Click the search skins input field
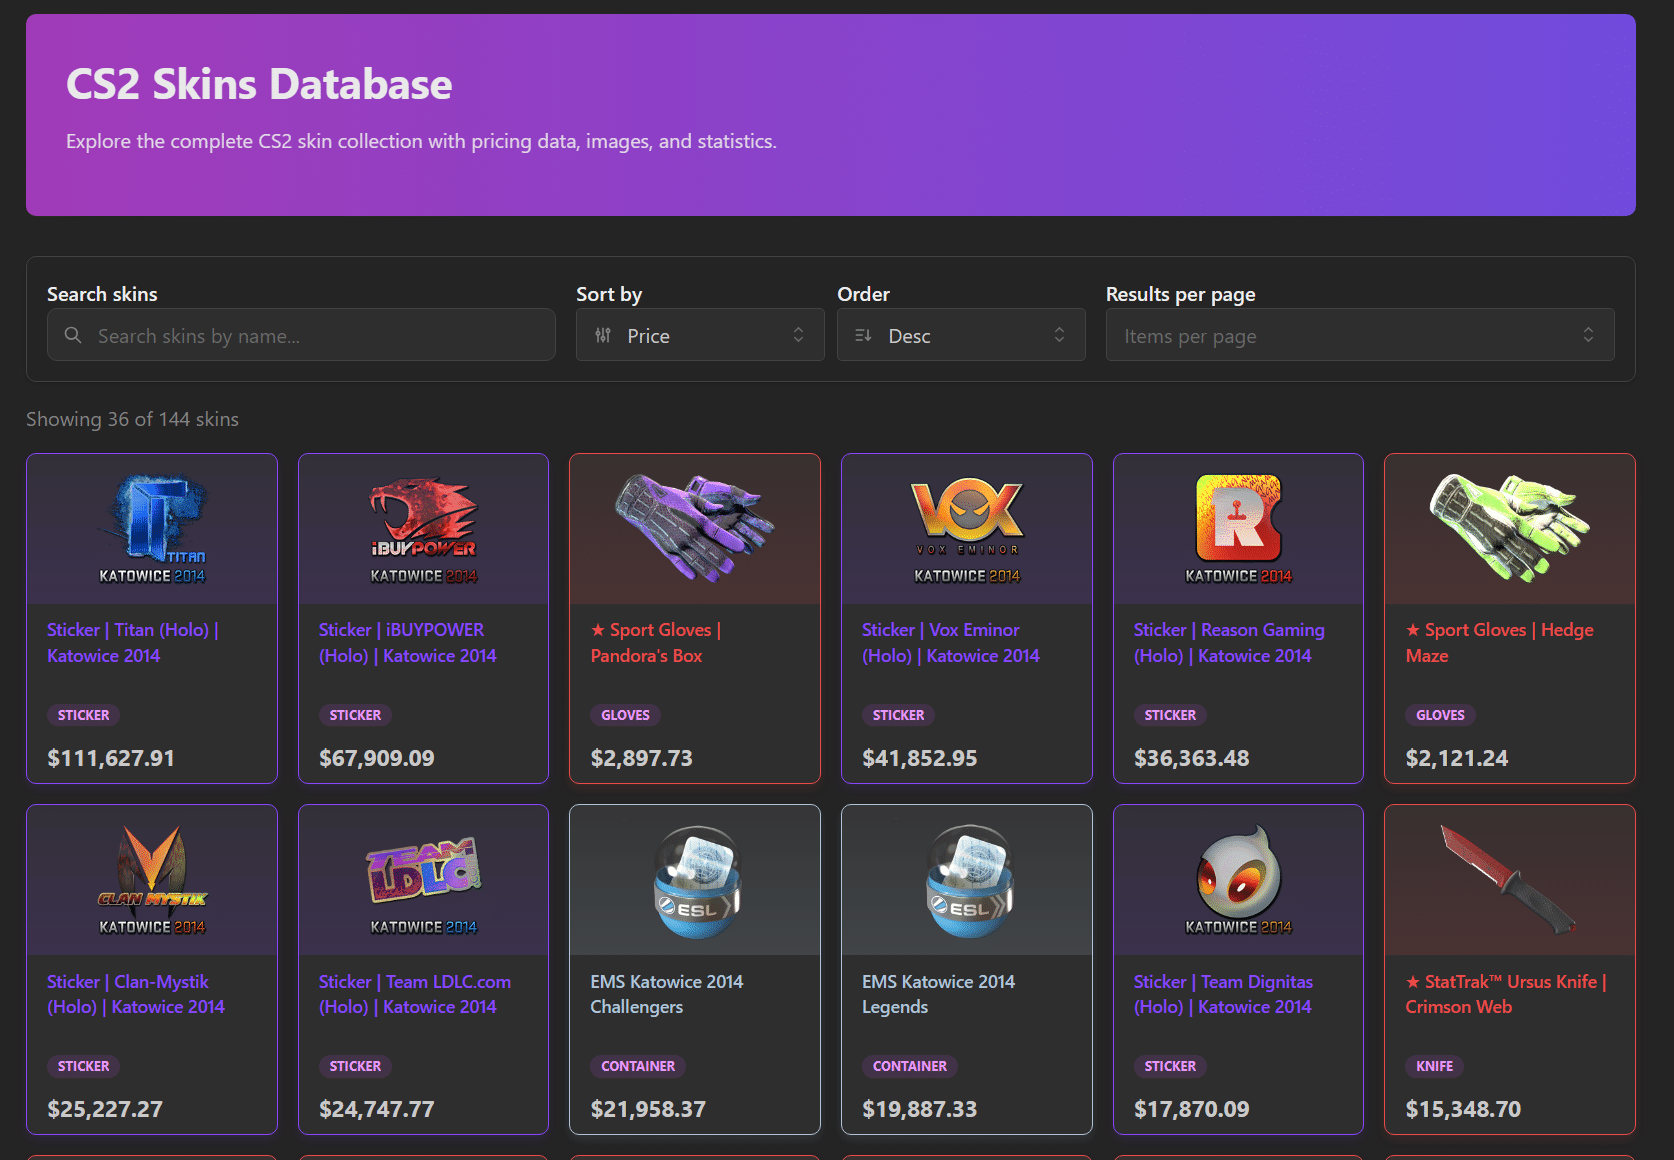Viewport: 1674px width, 1160px height. click(300, 335)
